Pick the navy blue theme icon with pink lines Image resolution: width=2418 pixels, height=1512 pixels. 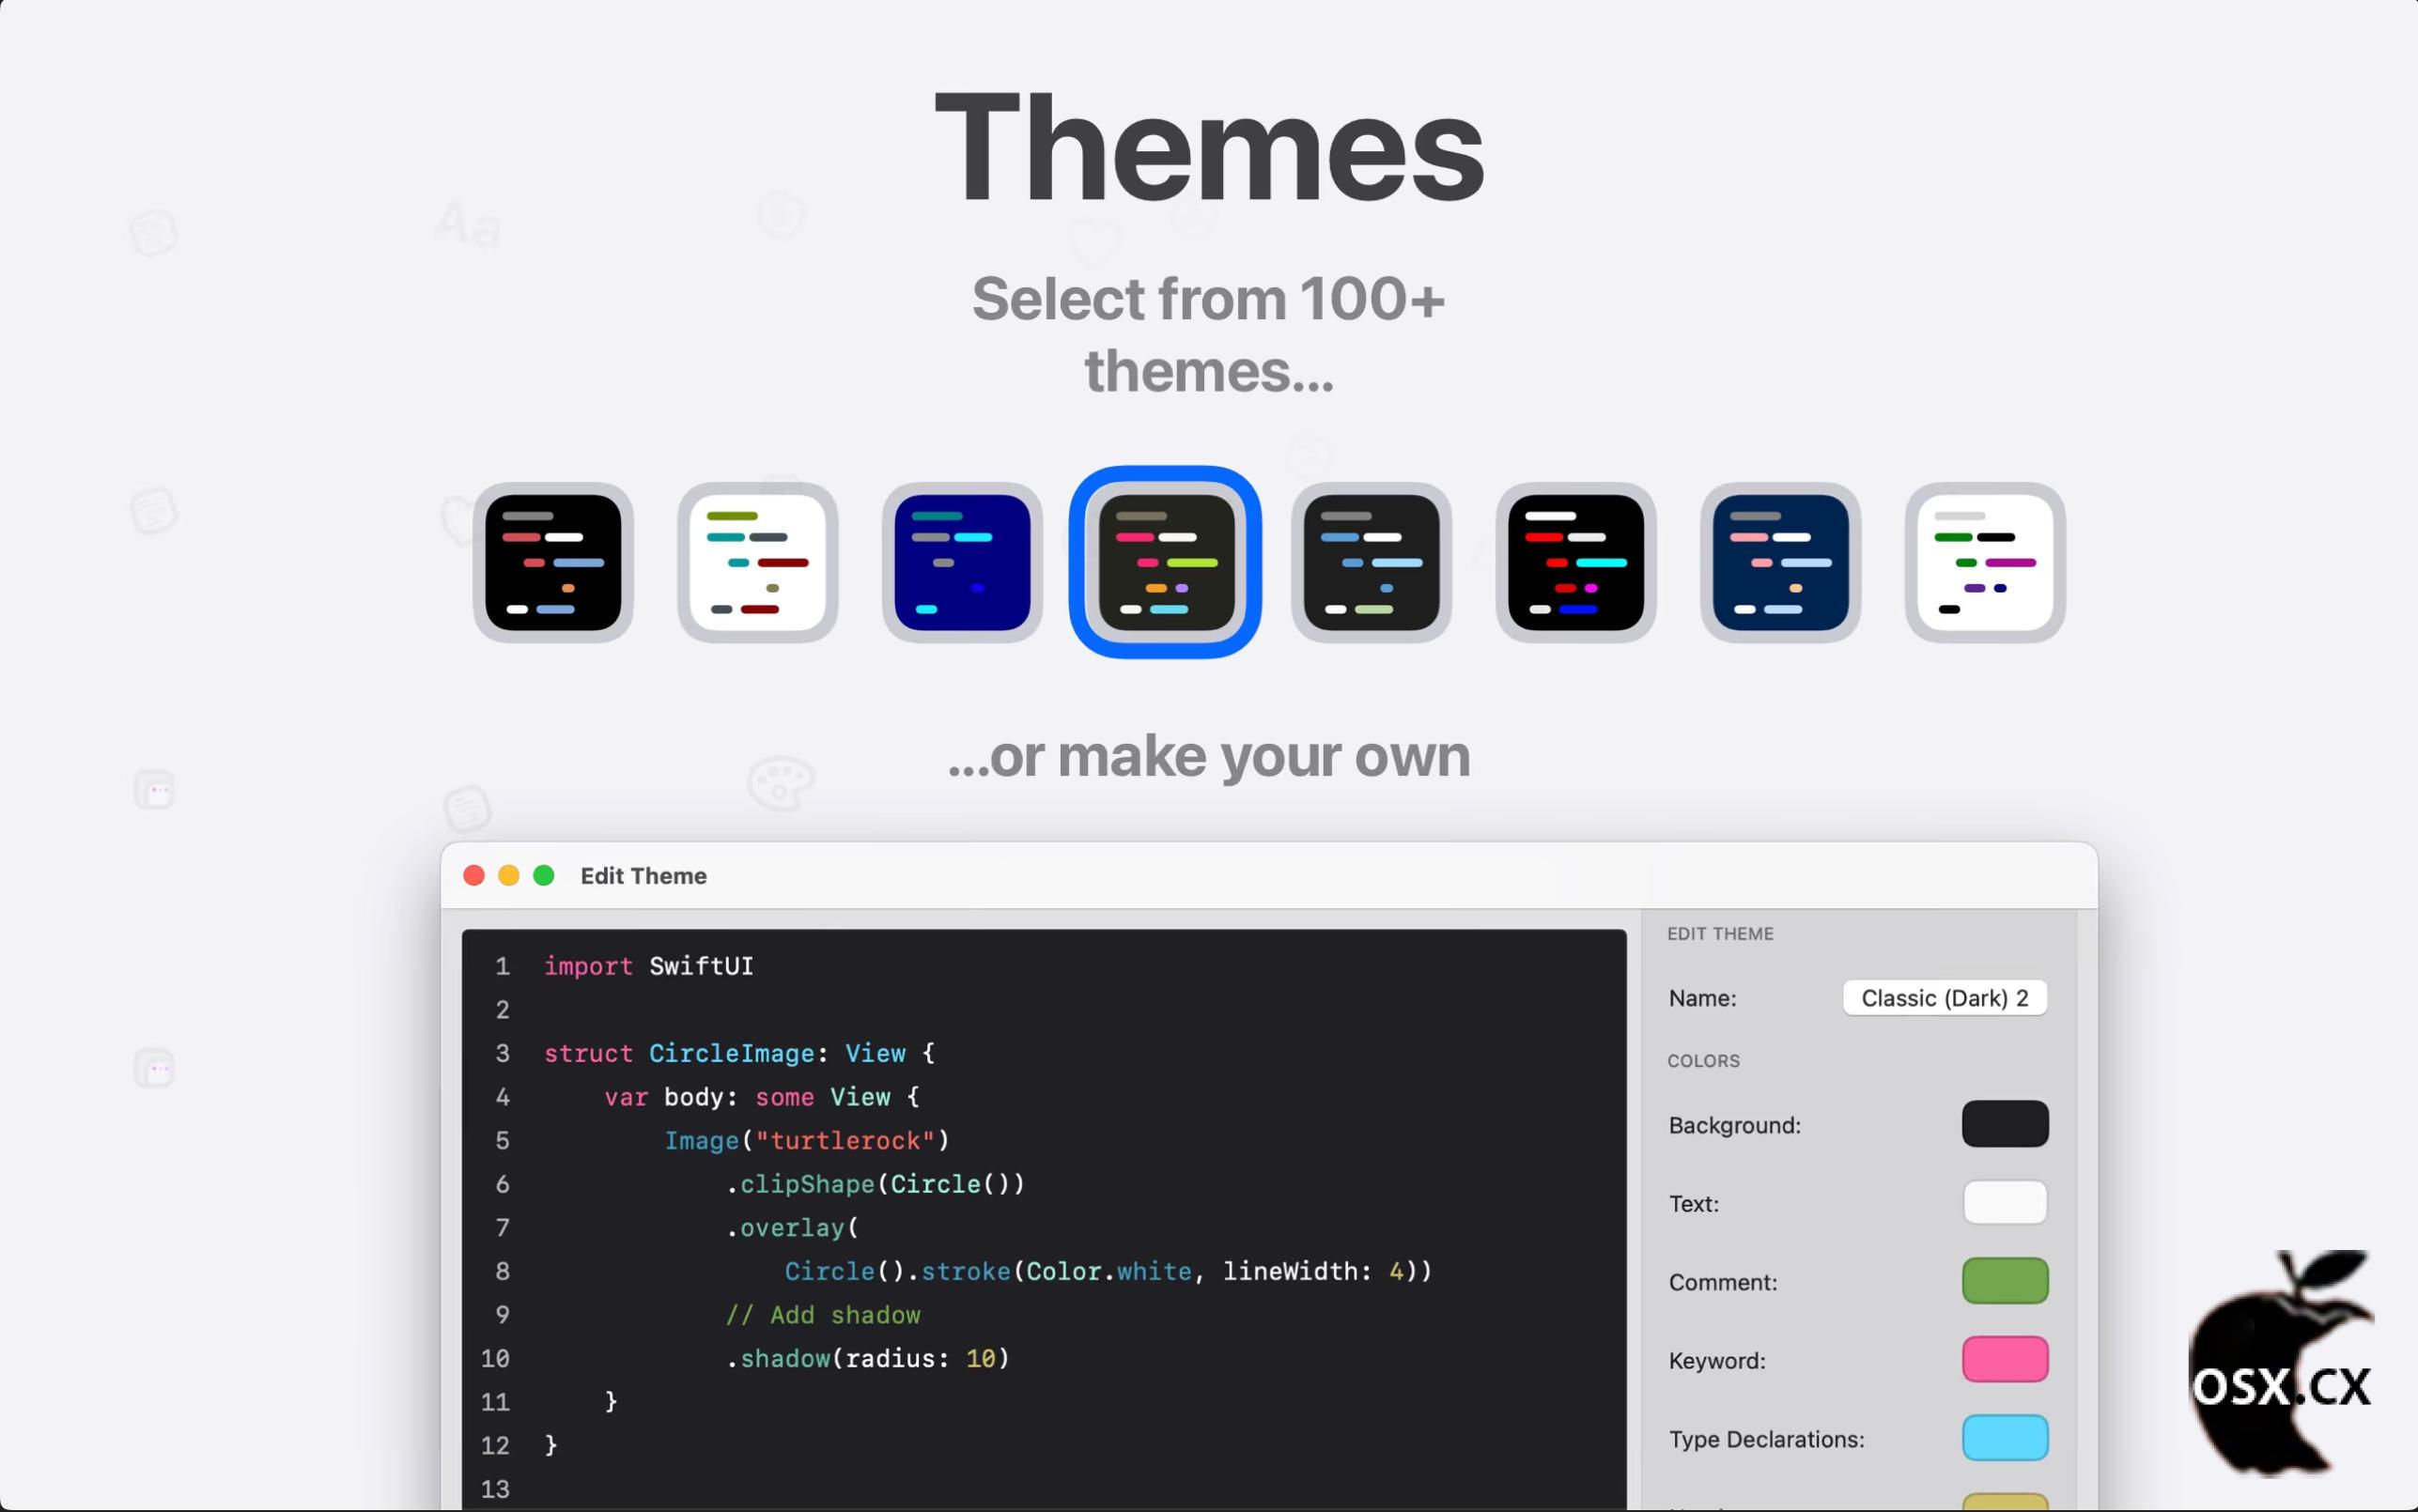point(1780,562)
